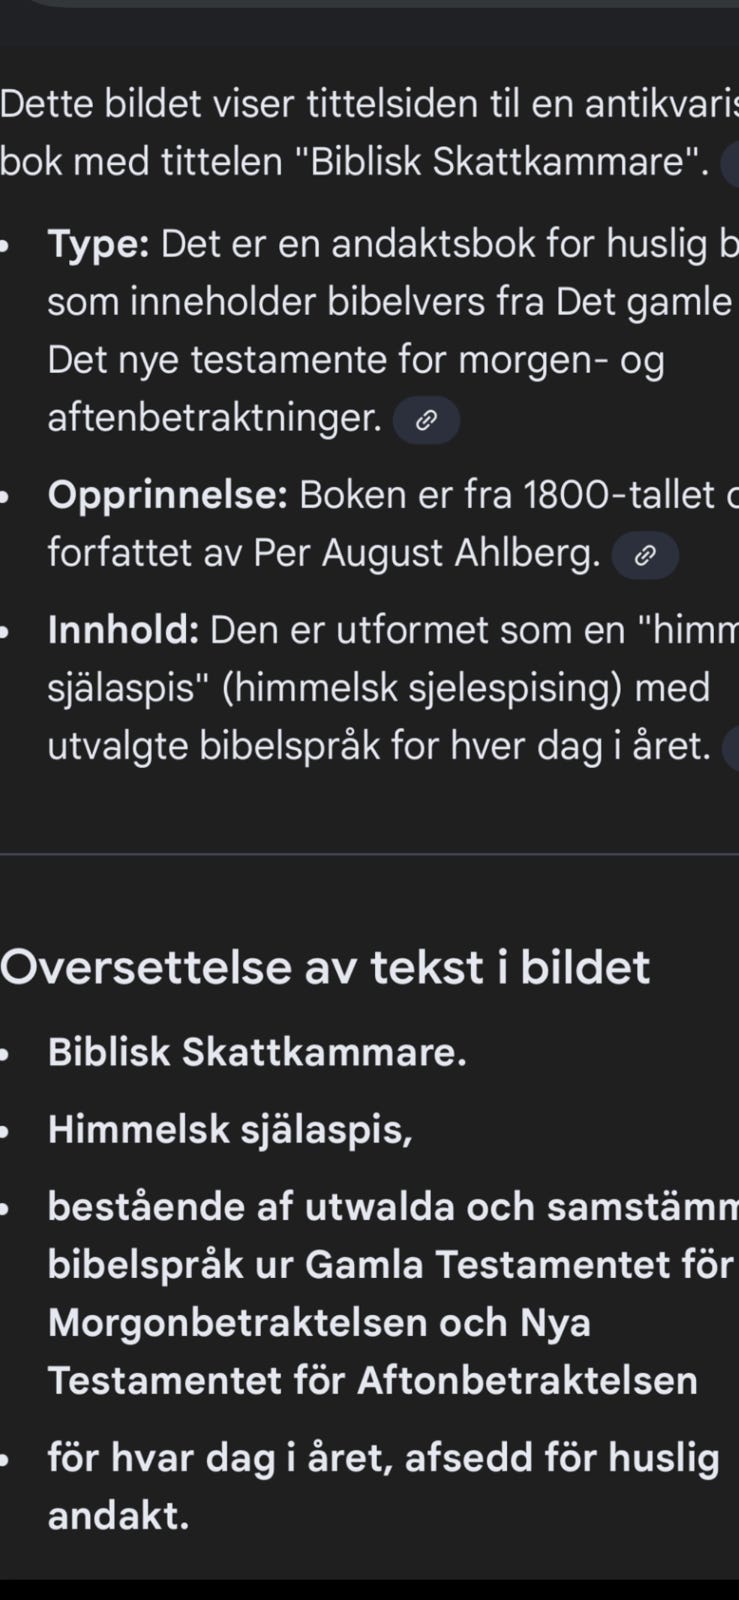The width and height of the screenshot is (739, 1600).
Task: Tap the bold 'Innhold:' label
Action: [x=123, y=630]
